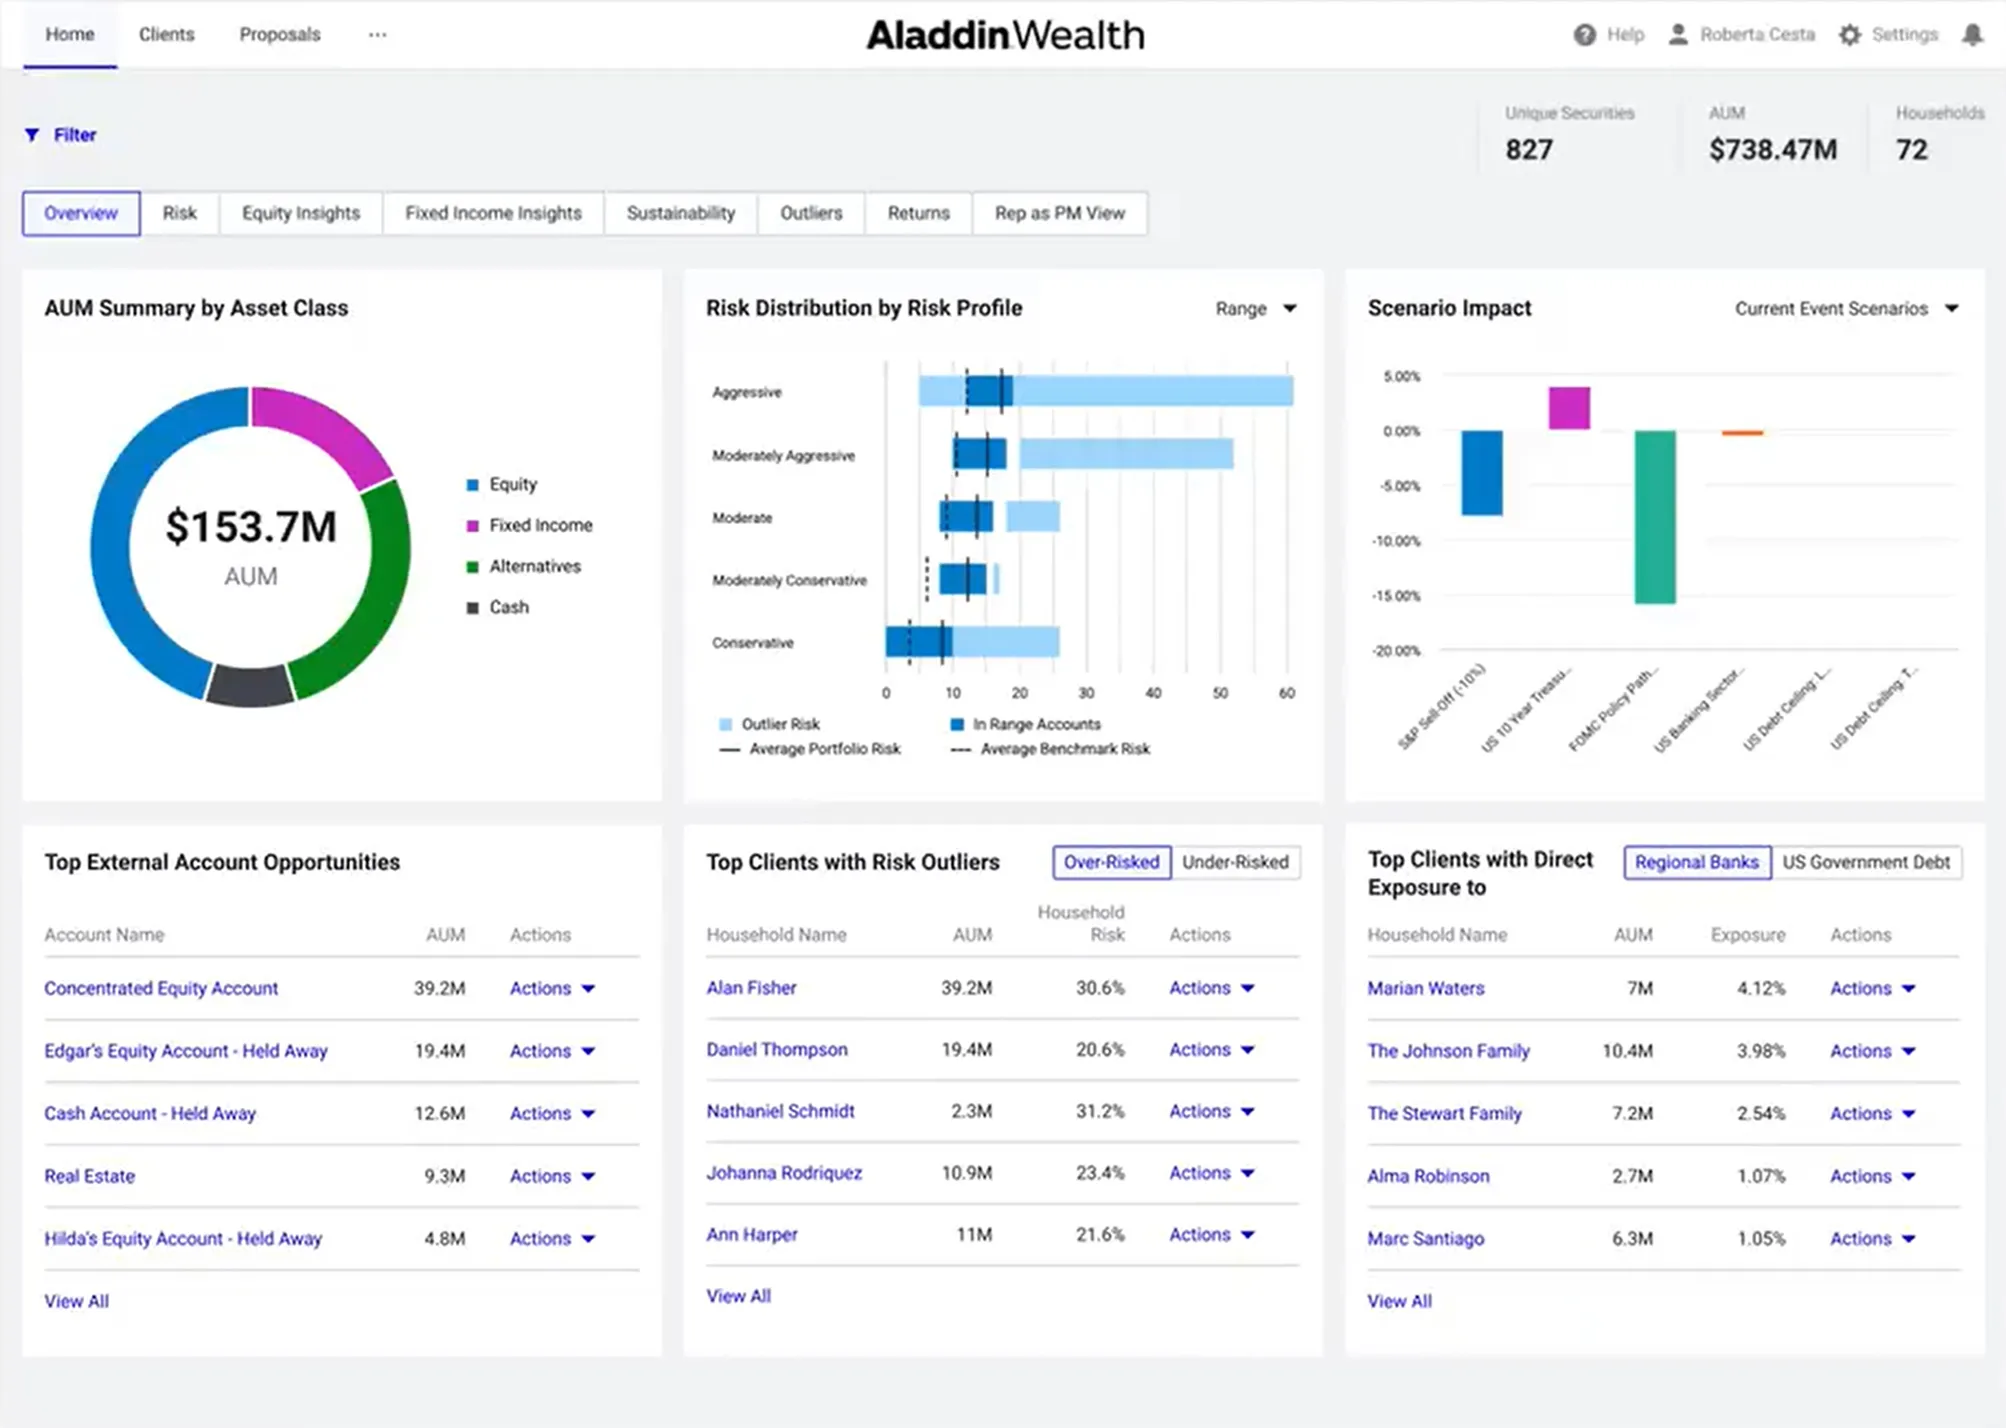Open the ellipsis overflow menu in navigation
2006x1428 pixels.
(377, 33)
